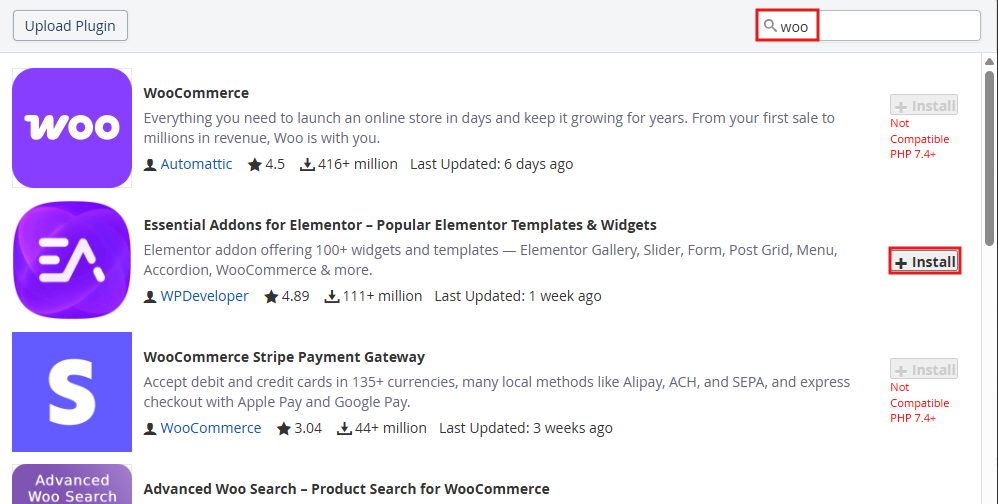998x504 pixels.
Task: Click the Essential Addons EA logo icon
Action: coord(72,260)
